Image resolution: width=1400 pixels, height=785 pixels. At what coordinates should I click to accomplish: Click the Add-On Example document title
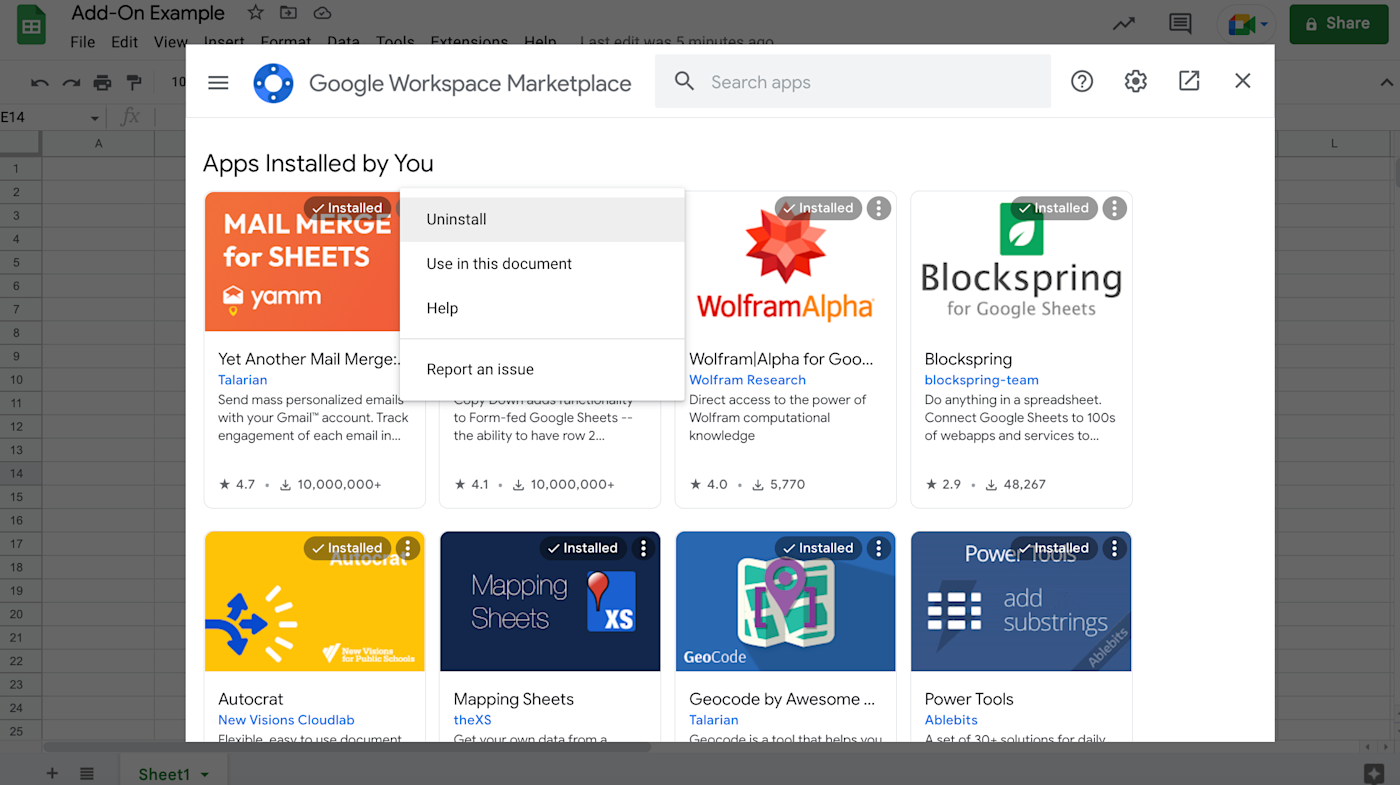pyautogui.click(x=148, y=14)
